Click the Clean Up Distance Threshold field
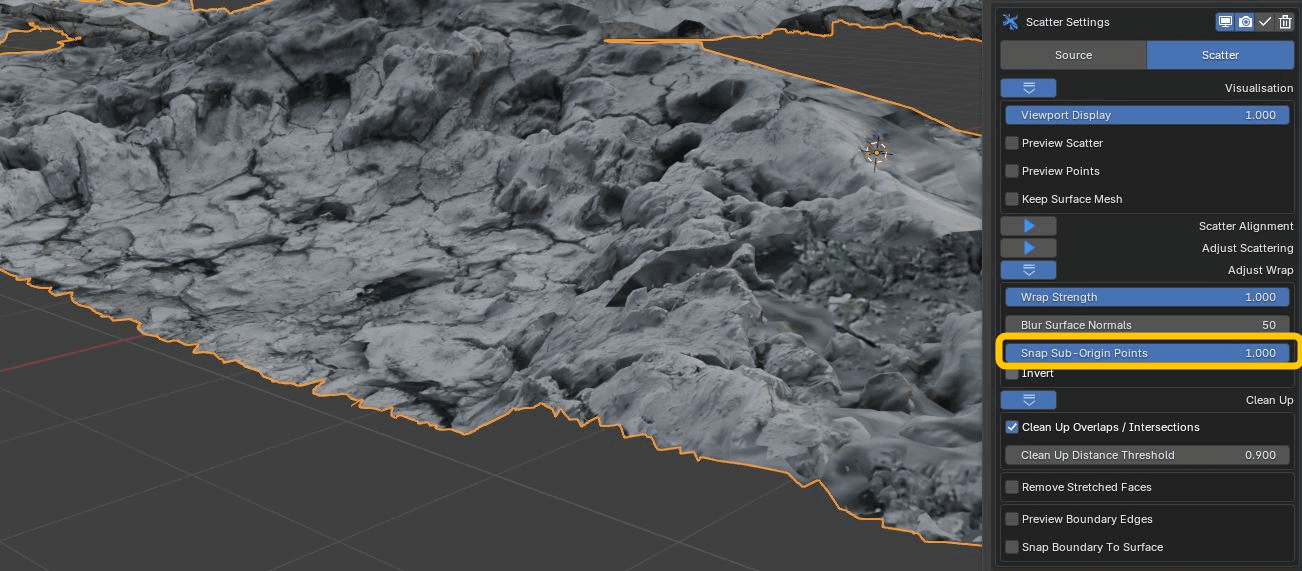1302x571 pixels. (1147, 455)
